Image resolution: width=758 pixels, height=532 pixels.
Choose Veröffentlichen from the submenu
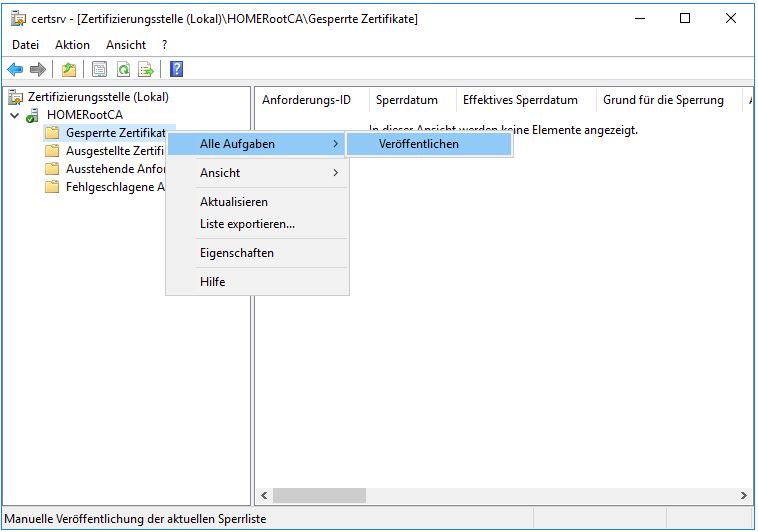click(419, 144)
